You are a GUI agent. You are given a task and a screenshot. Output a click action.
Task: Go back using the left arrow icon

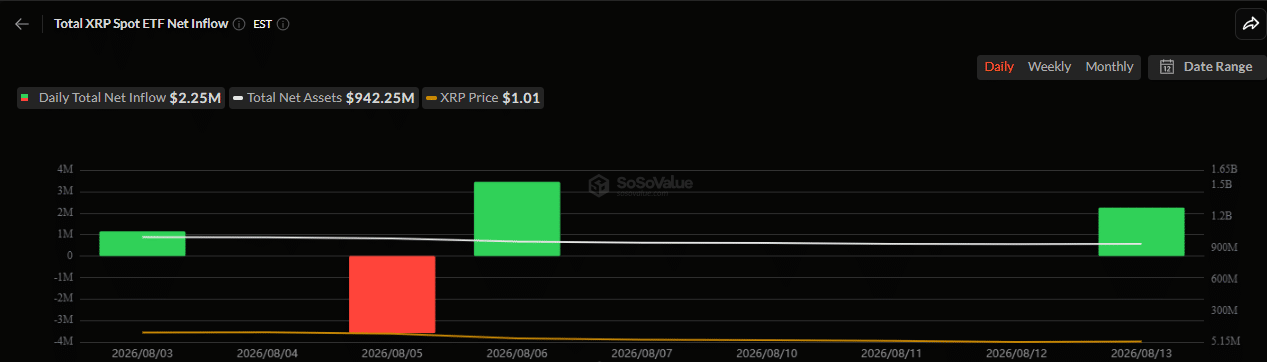point(22,23)
